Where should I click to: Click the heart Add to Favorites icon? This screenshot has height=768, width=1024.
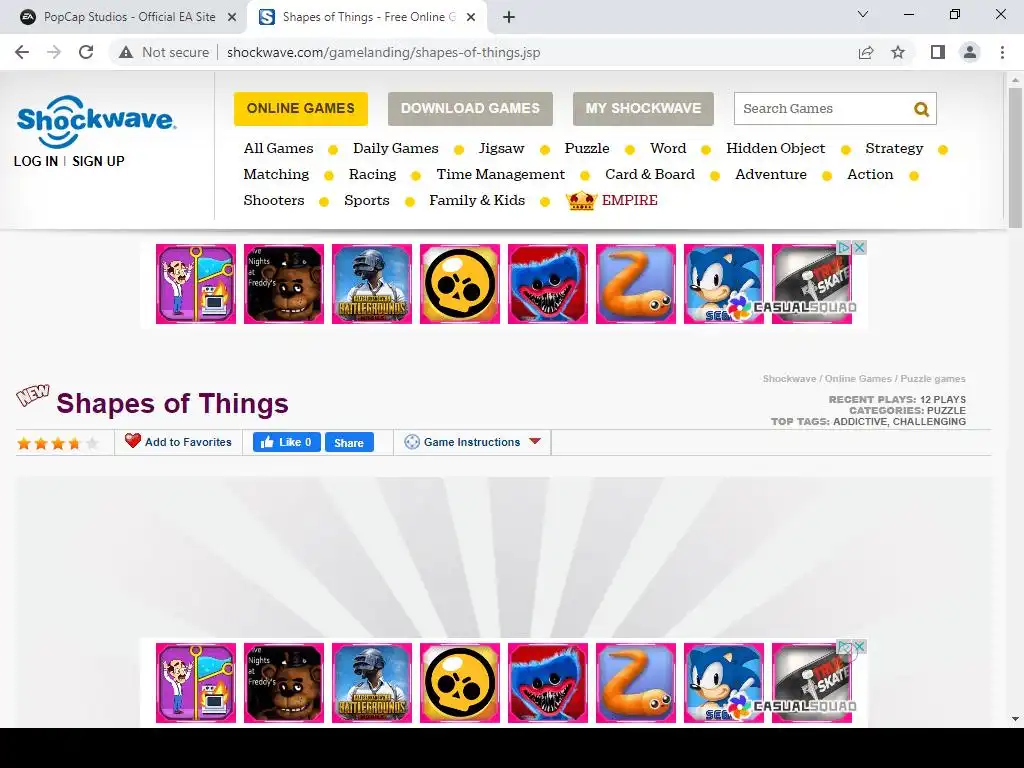[133, 441]
